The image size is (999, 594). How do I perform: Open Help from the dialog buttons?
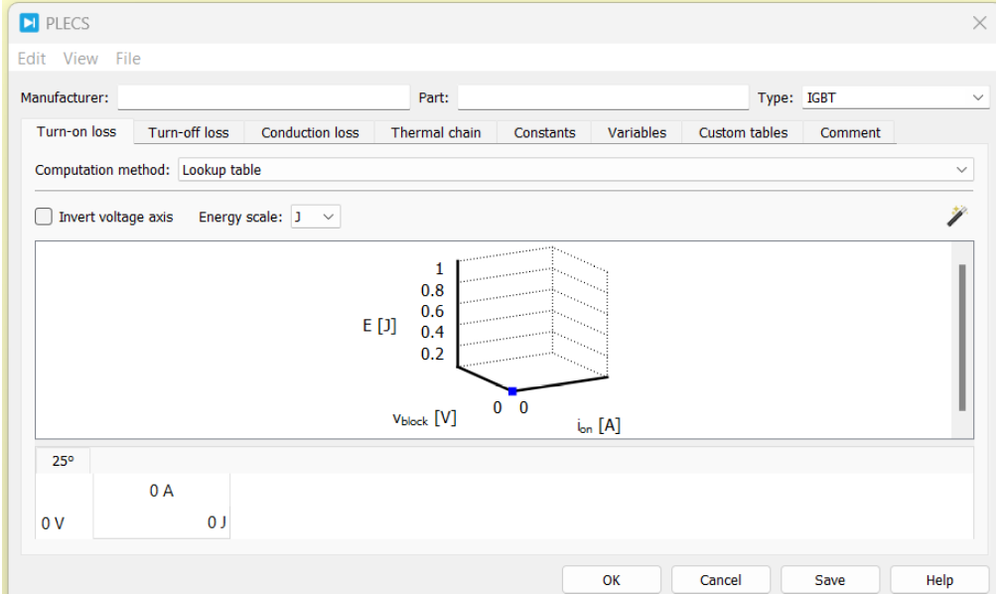pos(939,579)
